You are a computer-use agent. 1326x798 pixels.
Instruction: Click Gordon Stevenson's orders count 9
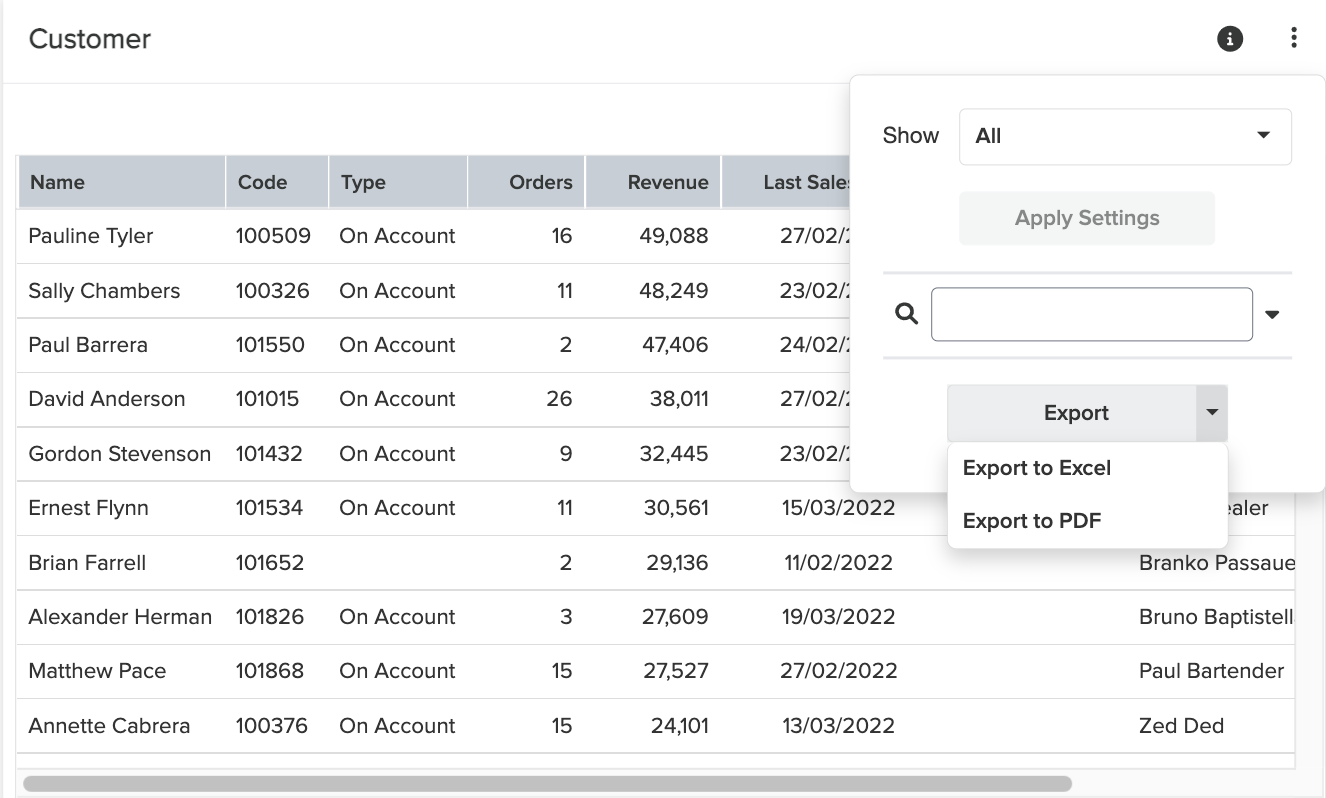click(566, 454)
